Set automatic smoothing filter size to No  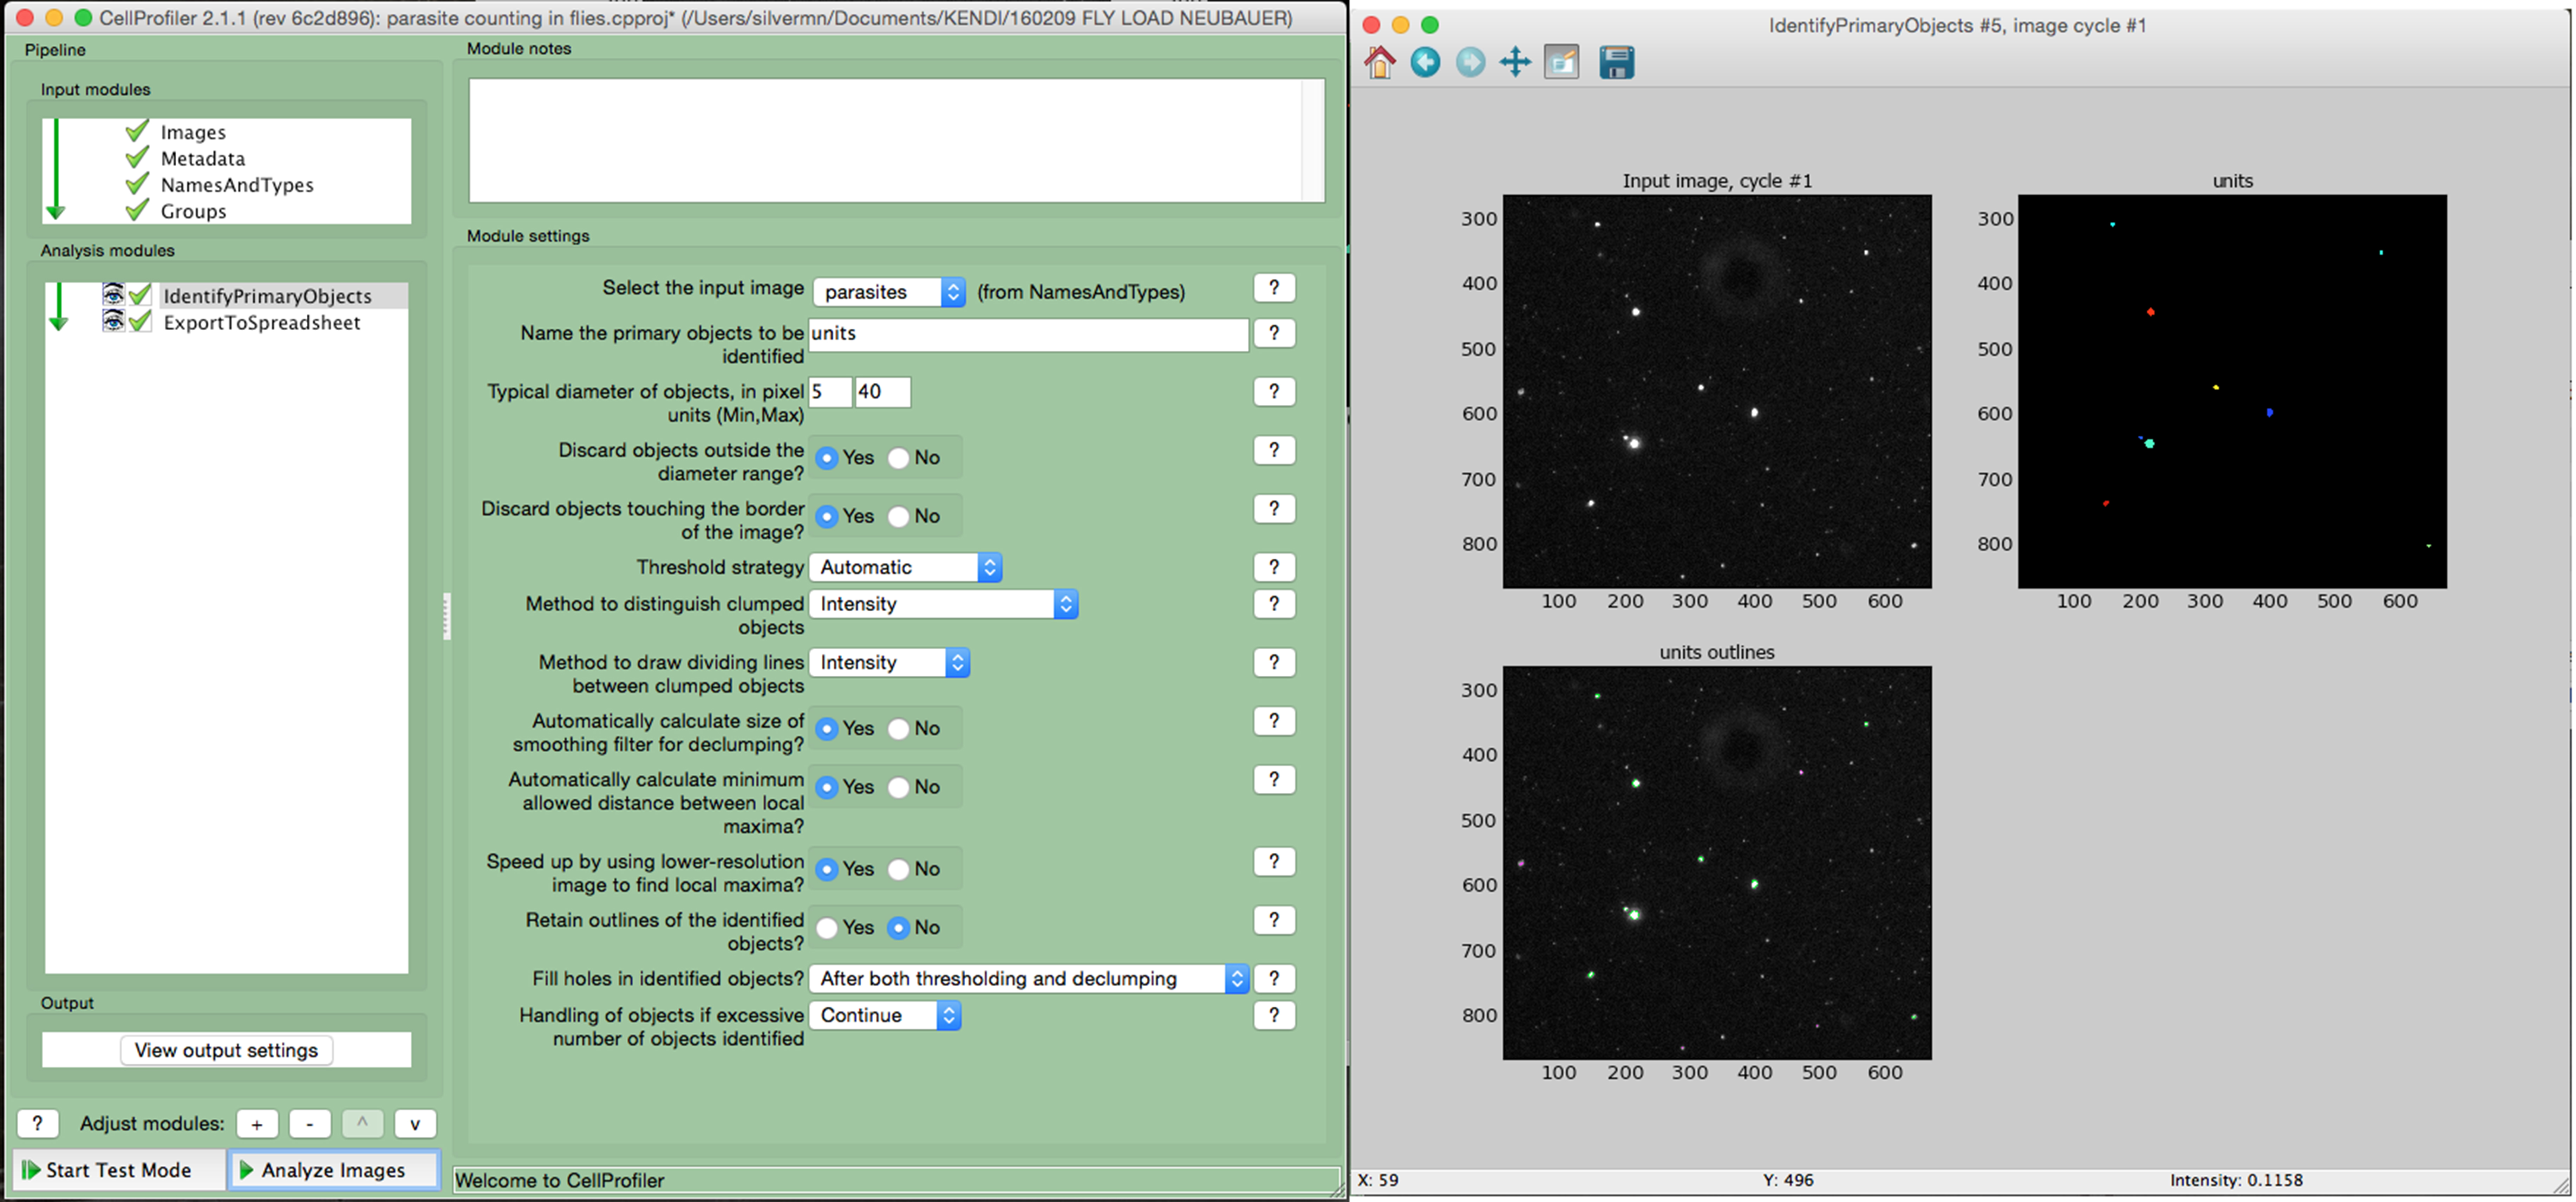(899, 729)
